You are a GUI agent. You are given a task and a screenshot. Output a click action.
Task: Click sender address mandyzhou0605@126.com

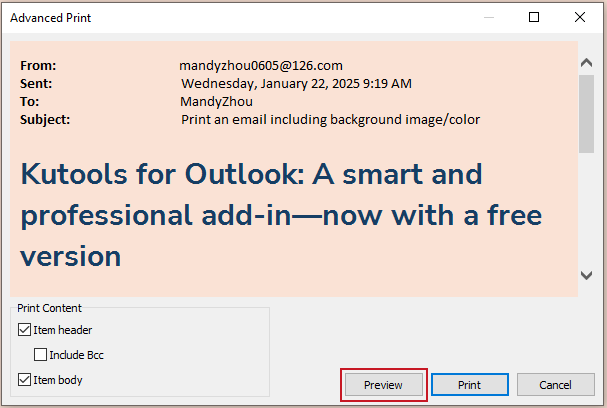point(261,65)
